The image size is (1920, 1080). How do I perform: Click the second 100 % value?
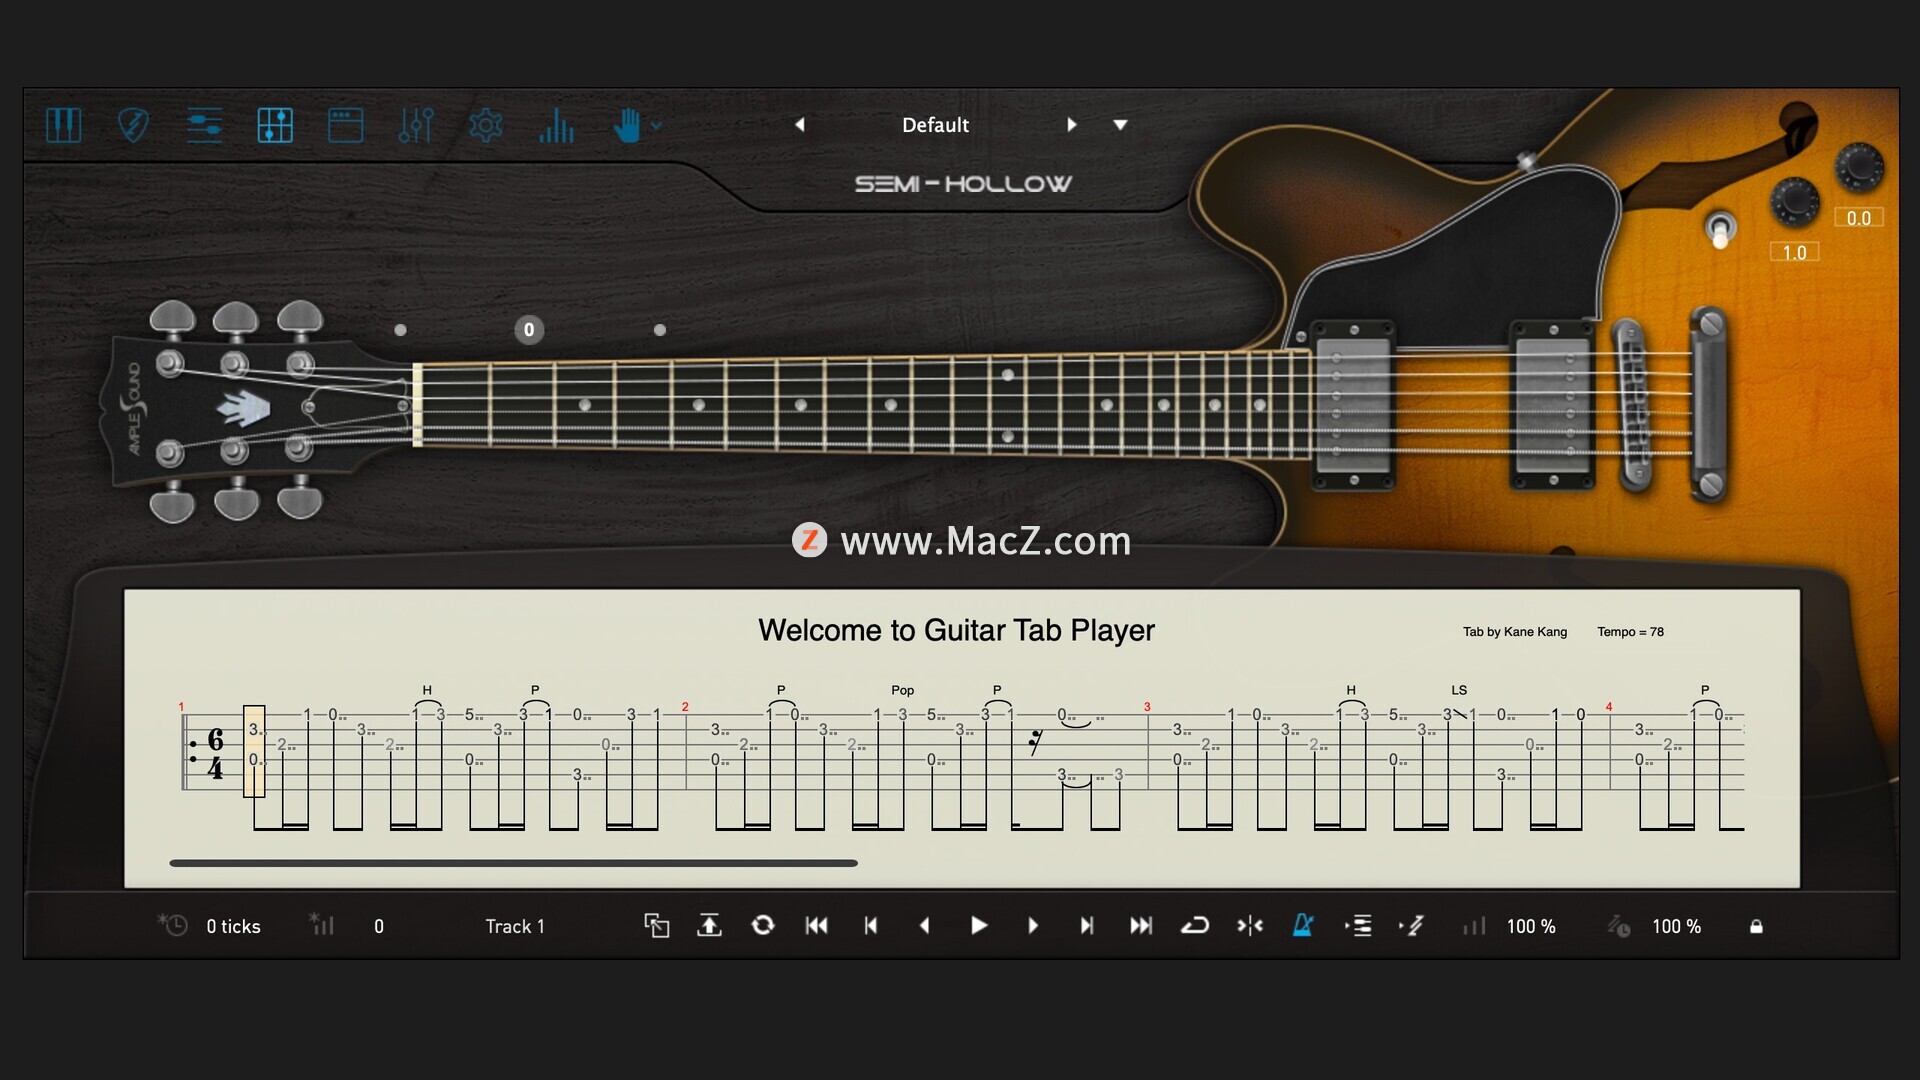click(1676, 927)
